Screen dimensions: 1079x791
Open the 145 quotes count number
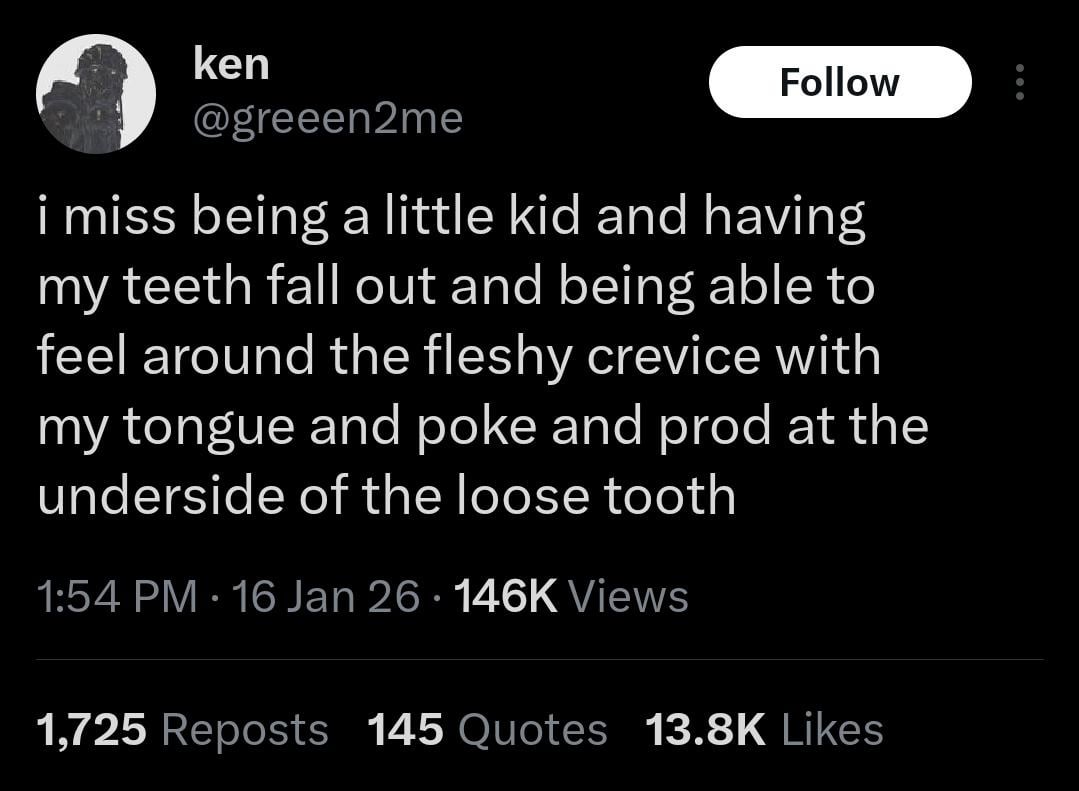[405, 729]
